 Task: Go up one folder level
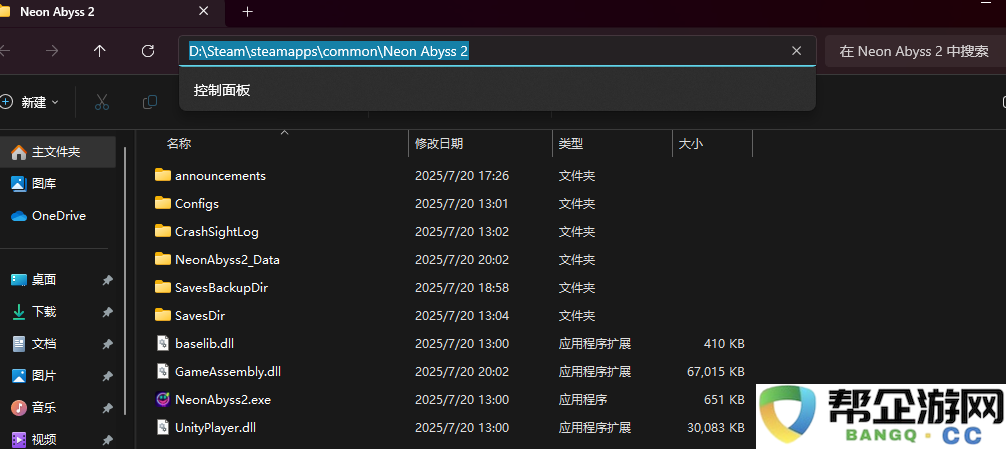99,51
